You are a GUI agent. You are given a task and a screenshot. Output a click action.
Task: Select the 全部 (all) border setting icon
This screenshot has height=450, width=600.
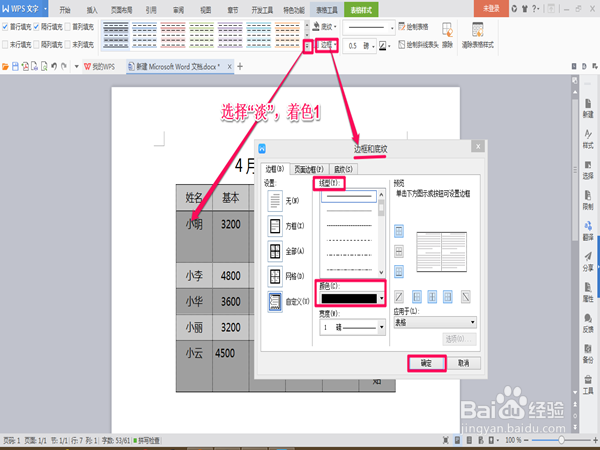pyautogui.click(x=275, y=251)
